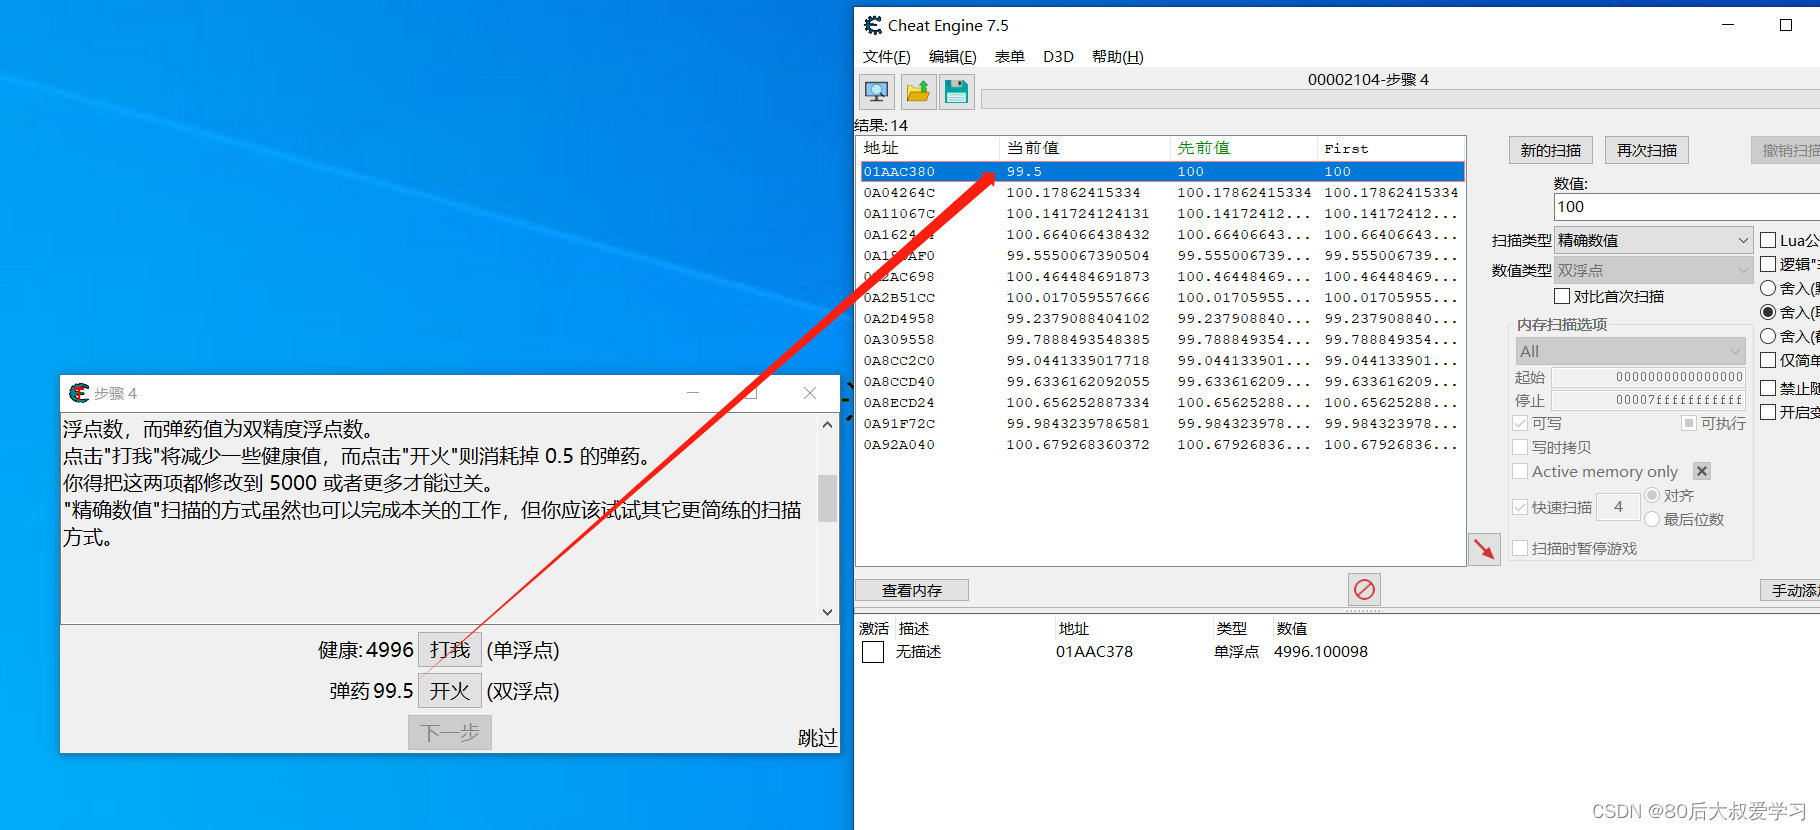This screenshot has width=1820, height=830.
Task: Click the 停止 address field
Action: [x=1648, y=400]
